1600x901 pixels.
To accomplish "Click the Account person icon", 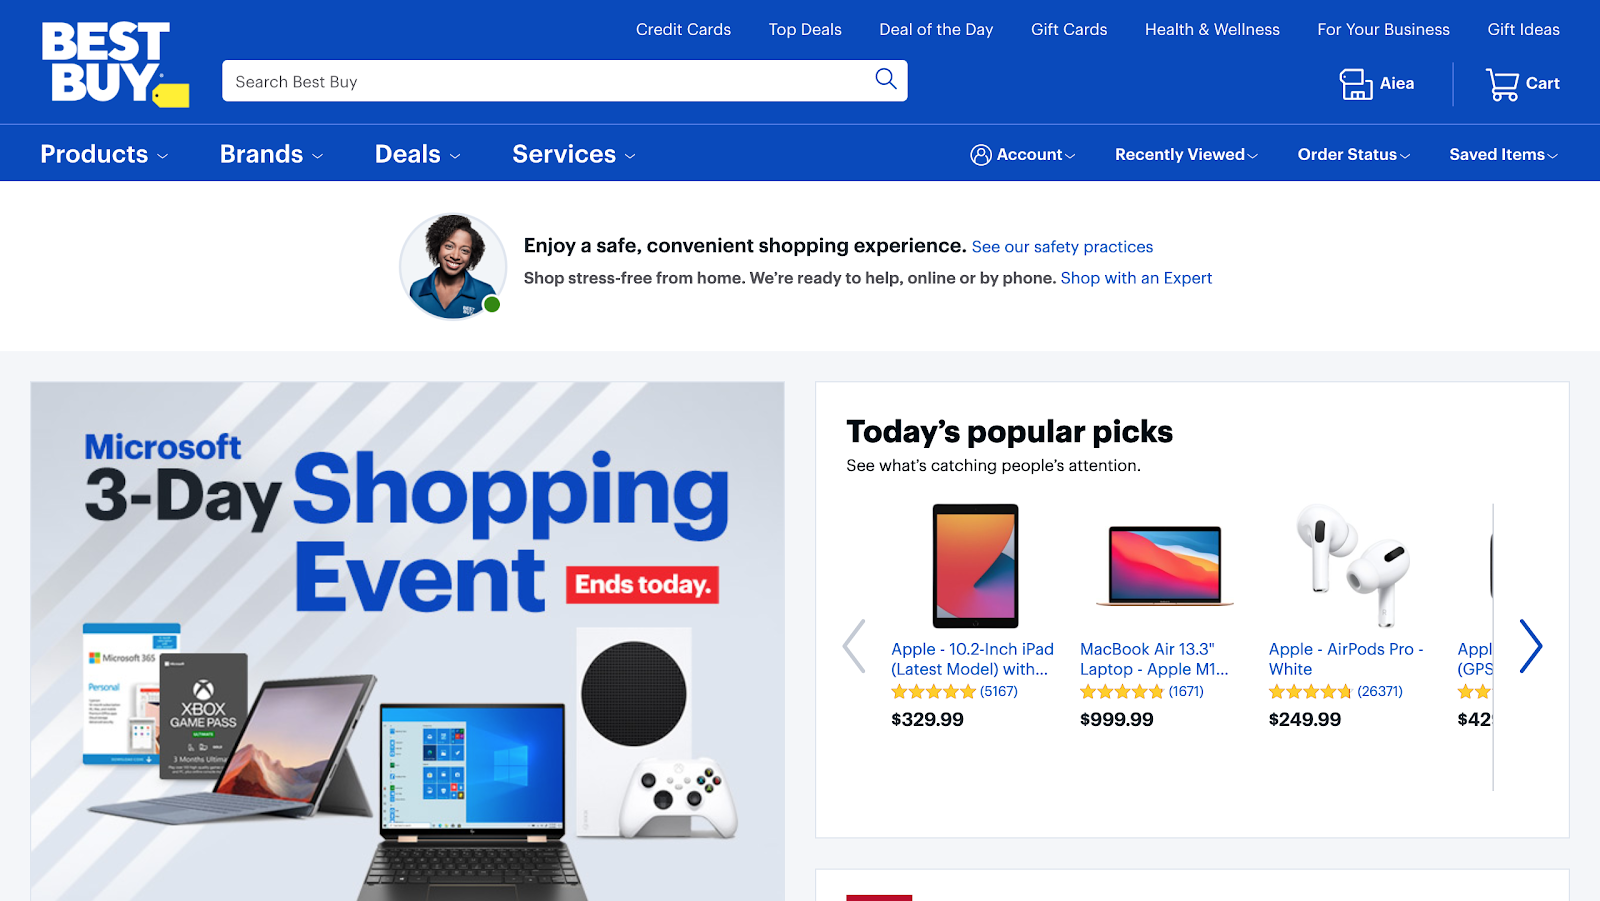I will click(x=981, y=155).
